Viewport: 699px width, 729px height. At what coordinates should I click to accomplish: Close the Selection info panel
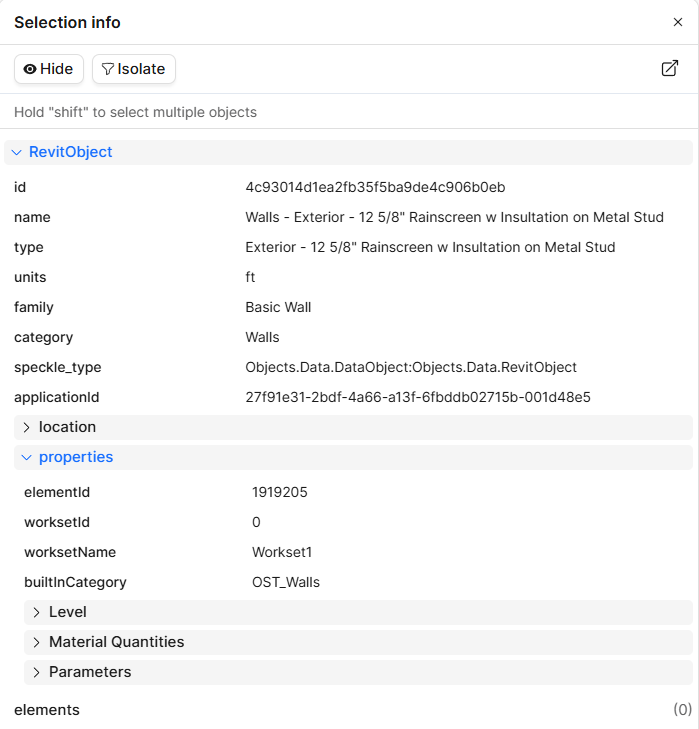point(678,22)
